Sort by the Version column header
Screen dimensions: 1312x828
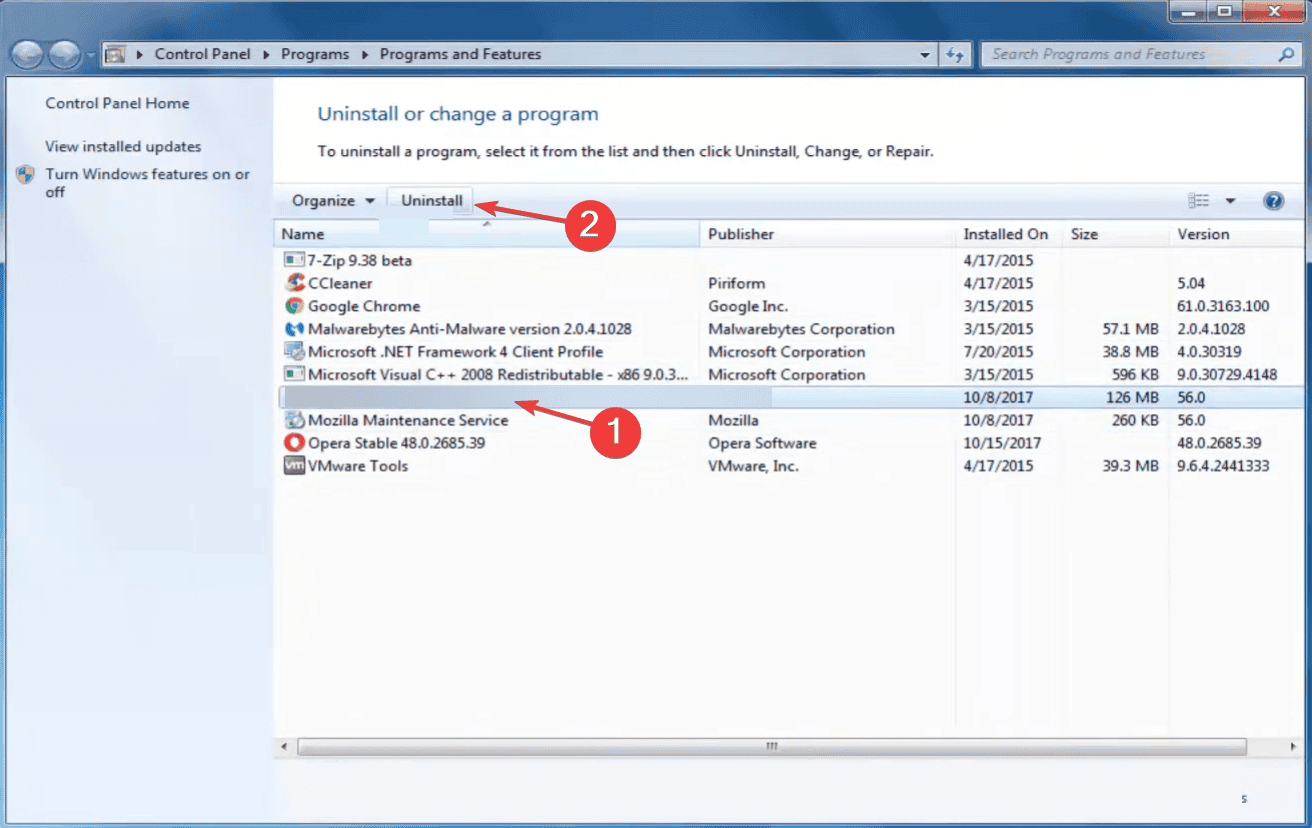coord(1238,234)
